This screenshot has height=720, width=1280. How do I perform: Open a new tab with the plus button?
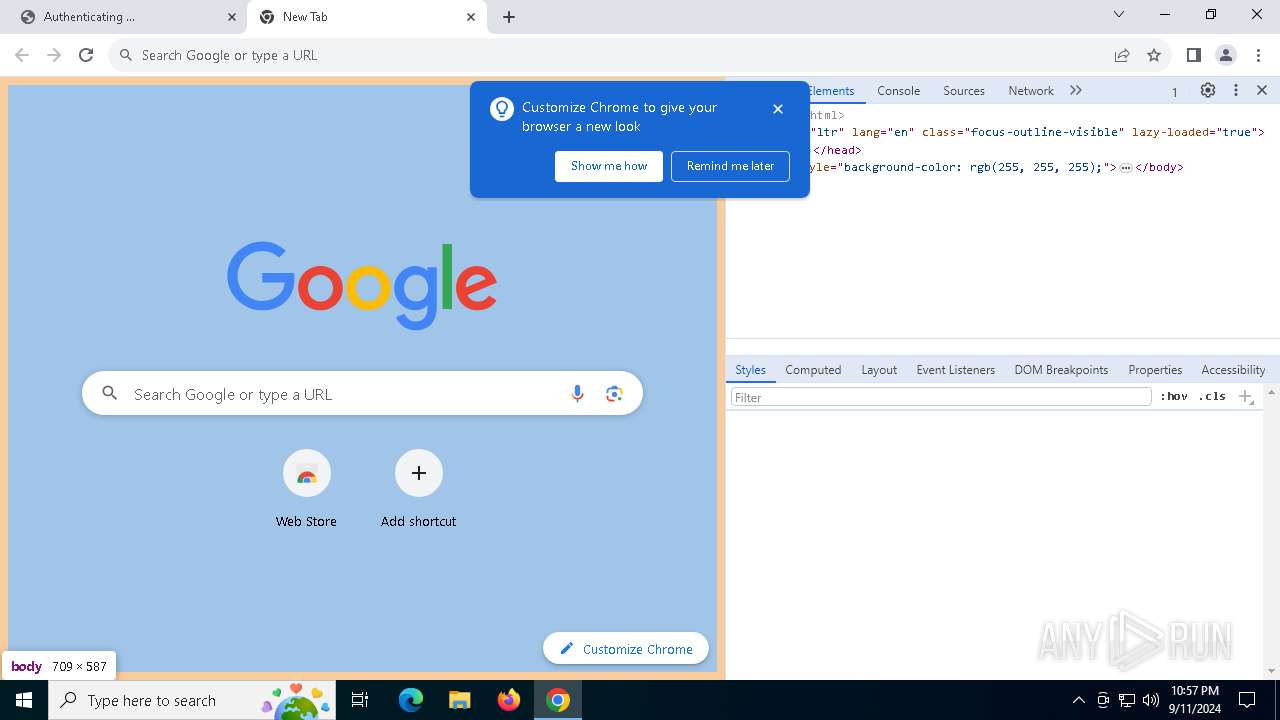[509, 17]
